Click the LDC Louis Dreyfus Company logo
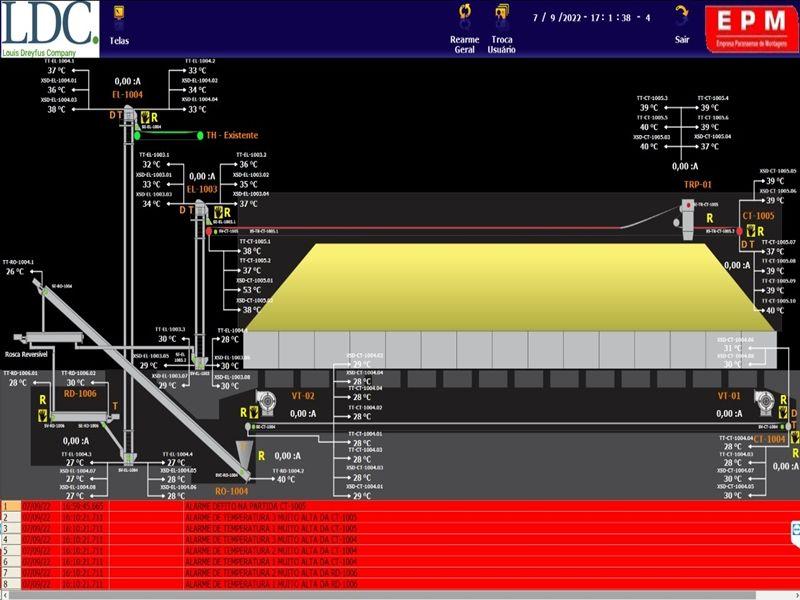 [50, 27]
